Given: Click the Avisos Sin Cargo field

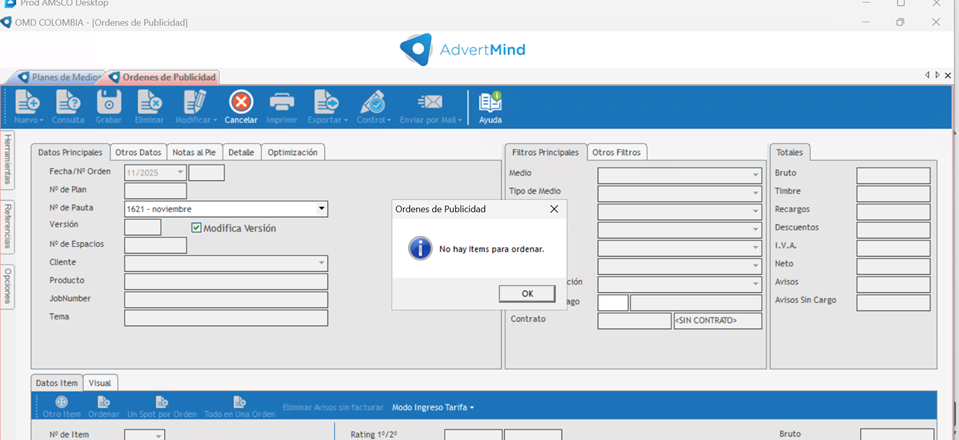Looking at the screenshot, I should tap(893, 303).
